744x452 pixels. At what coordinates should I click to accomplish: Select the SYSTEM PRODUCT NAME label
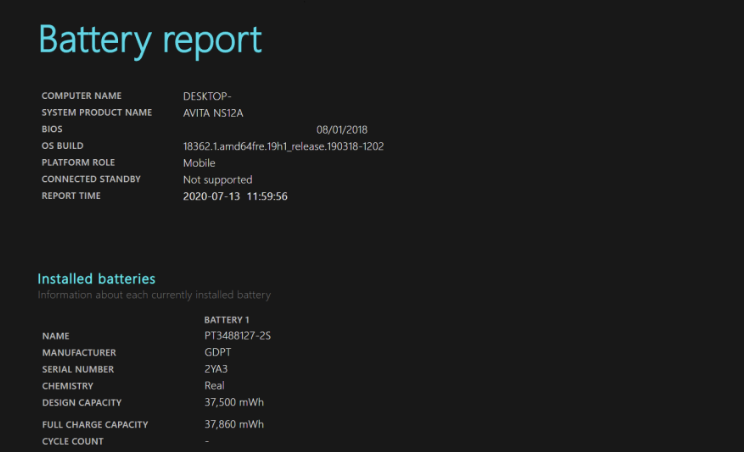tap(97, 112)
